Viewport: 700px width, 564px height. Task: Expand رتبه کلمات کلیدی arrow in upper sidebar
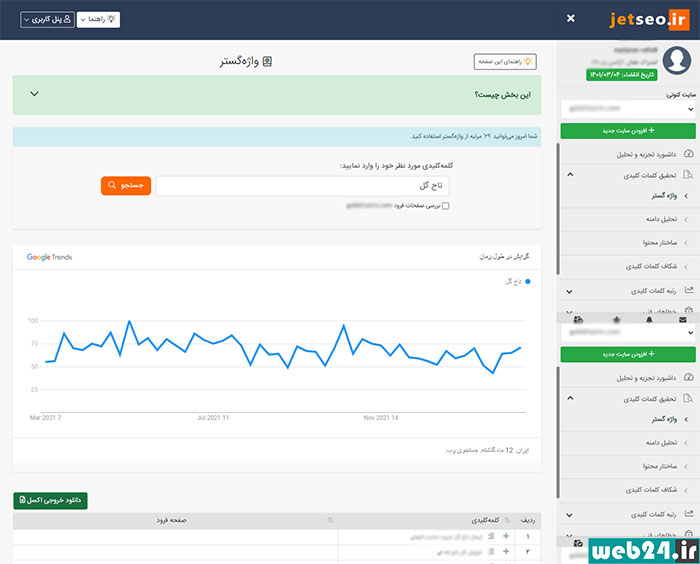click(569, 292)
